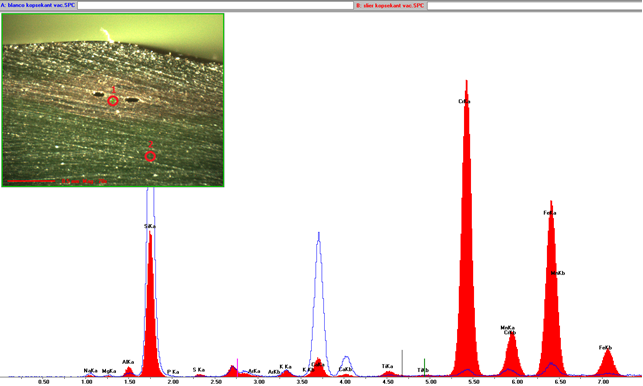This screenshot has width=643, height=386.
Task: Select the AlKa peak label
Action: coord(128,362)
